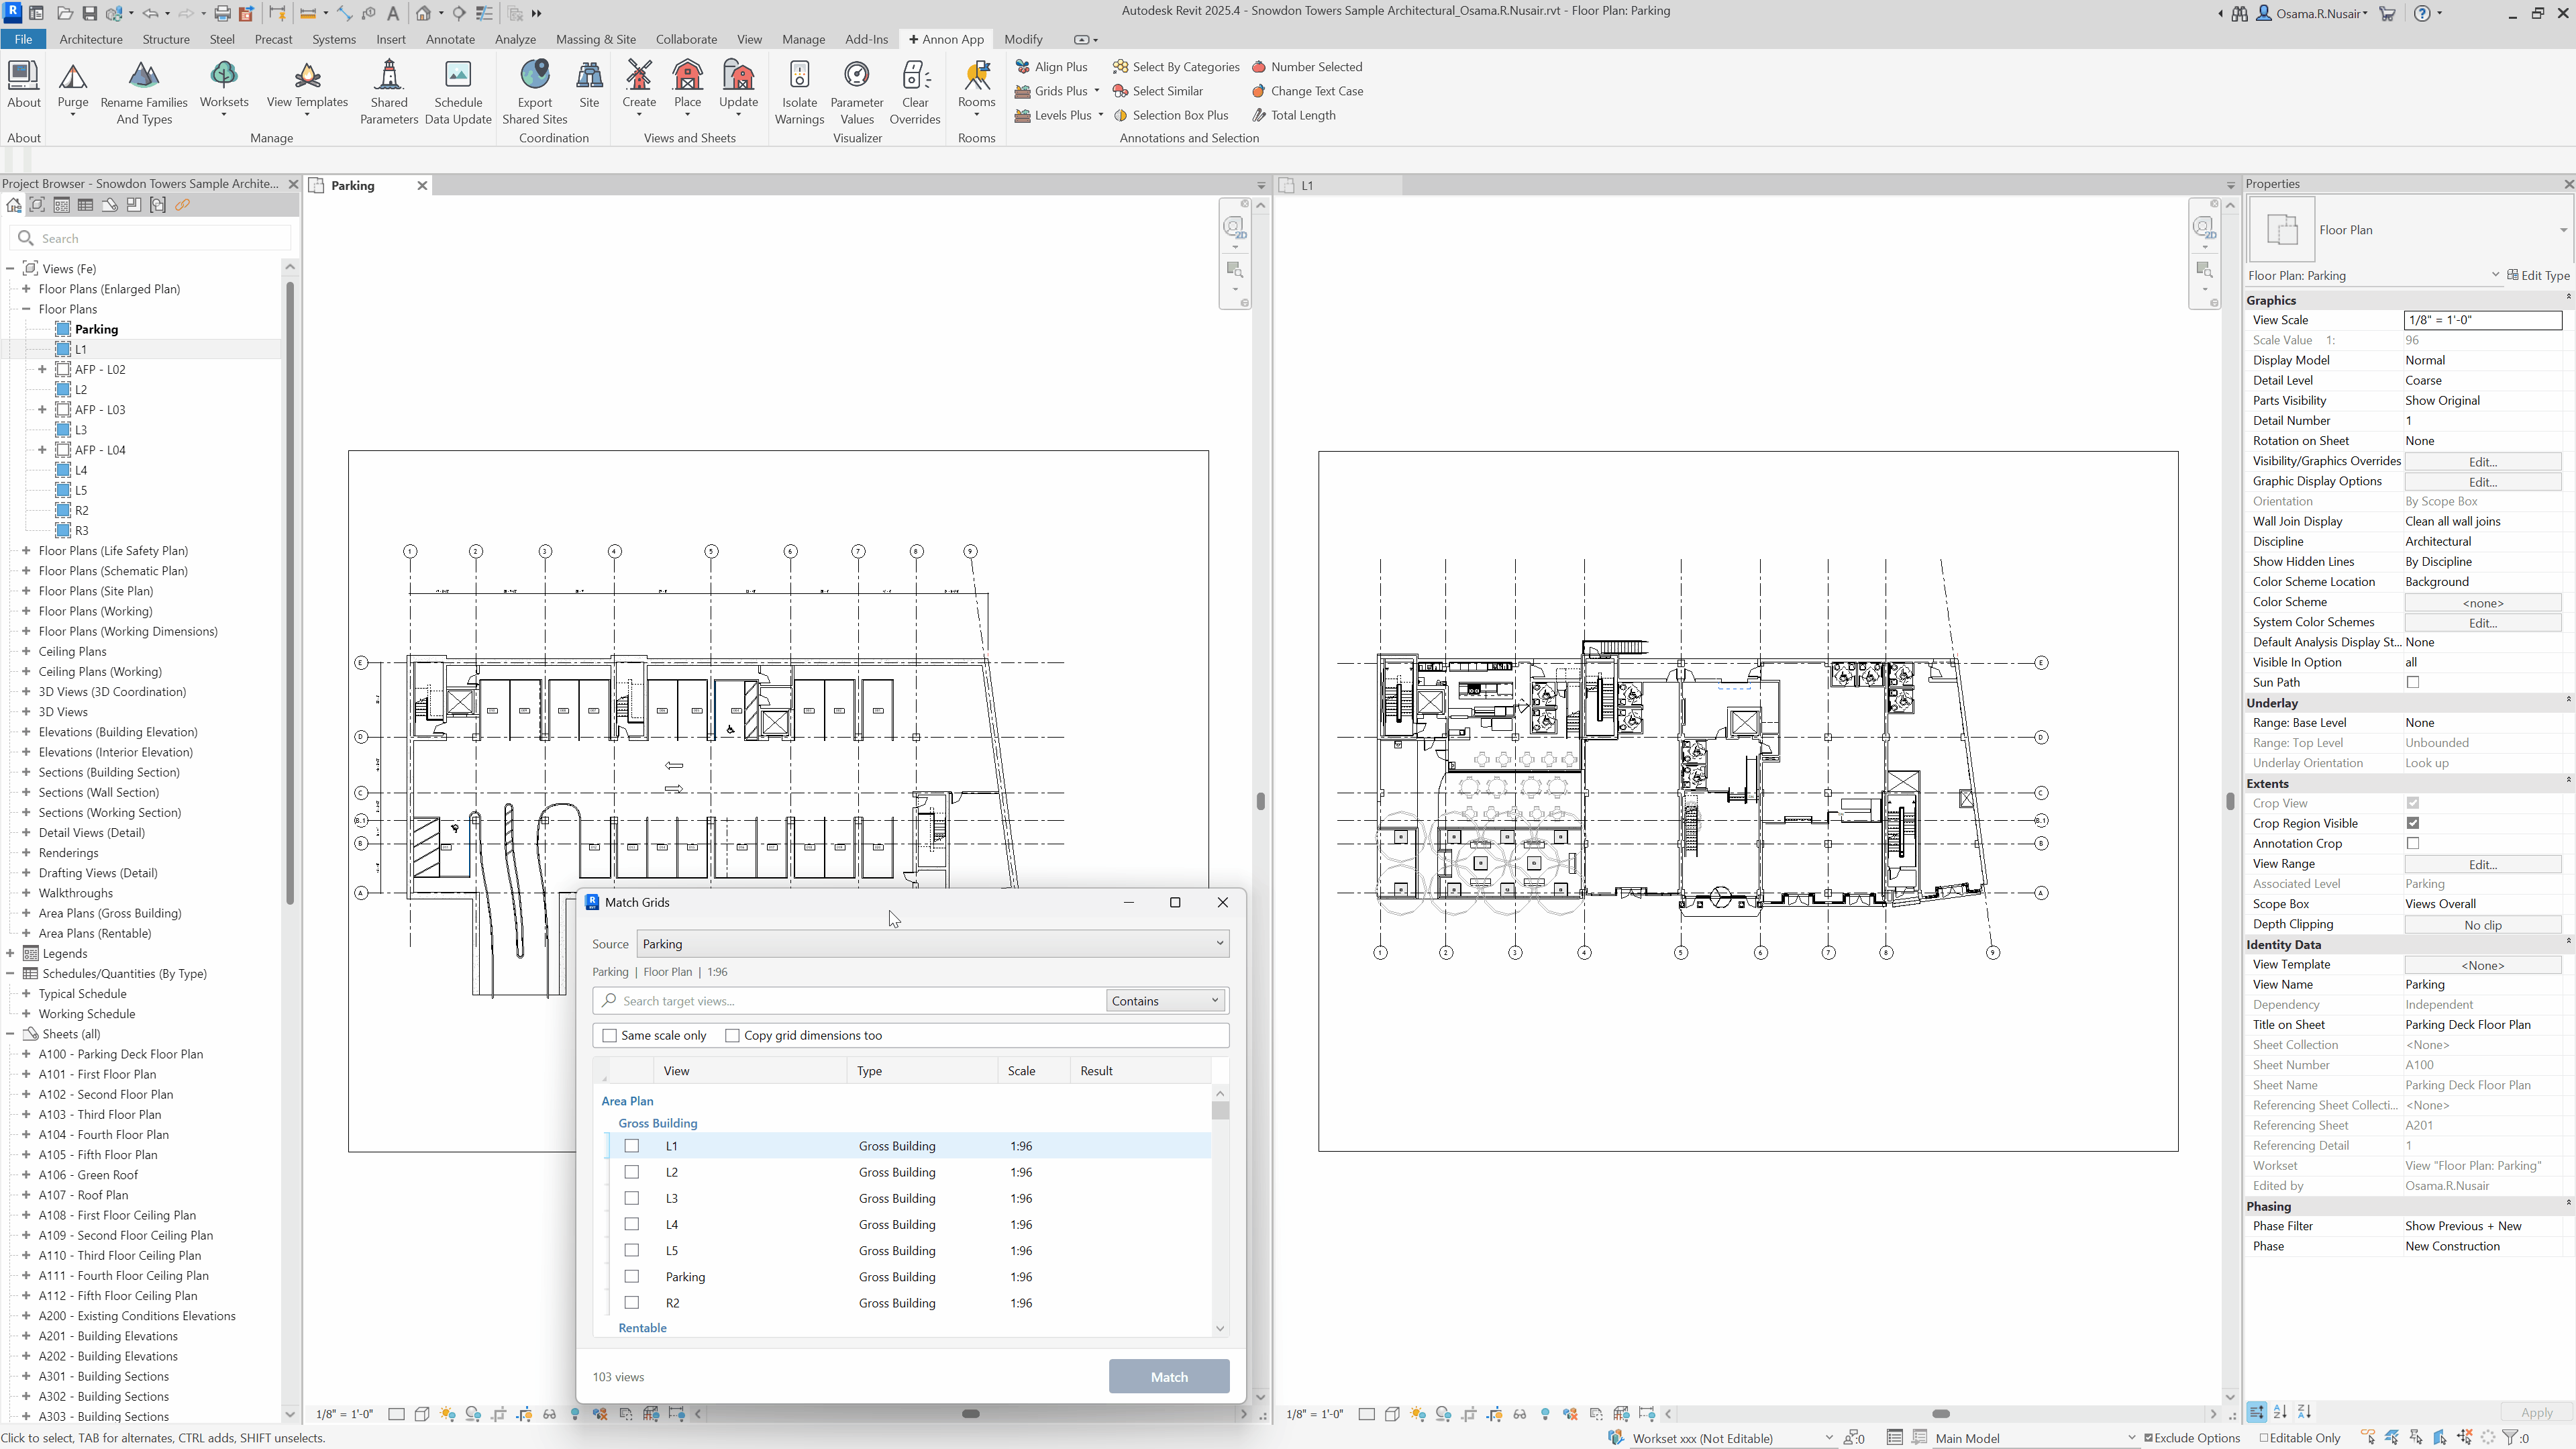Click the Match button
Viewport: 2576px width, 1449px height.
(x=1169, y=1377)
